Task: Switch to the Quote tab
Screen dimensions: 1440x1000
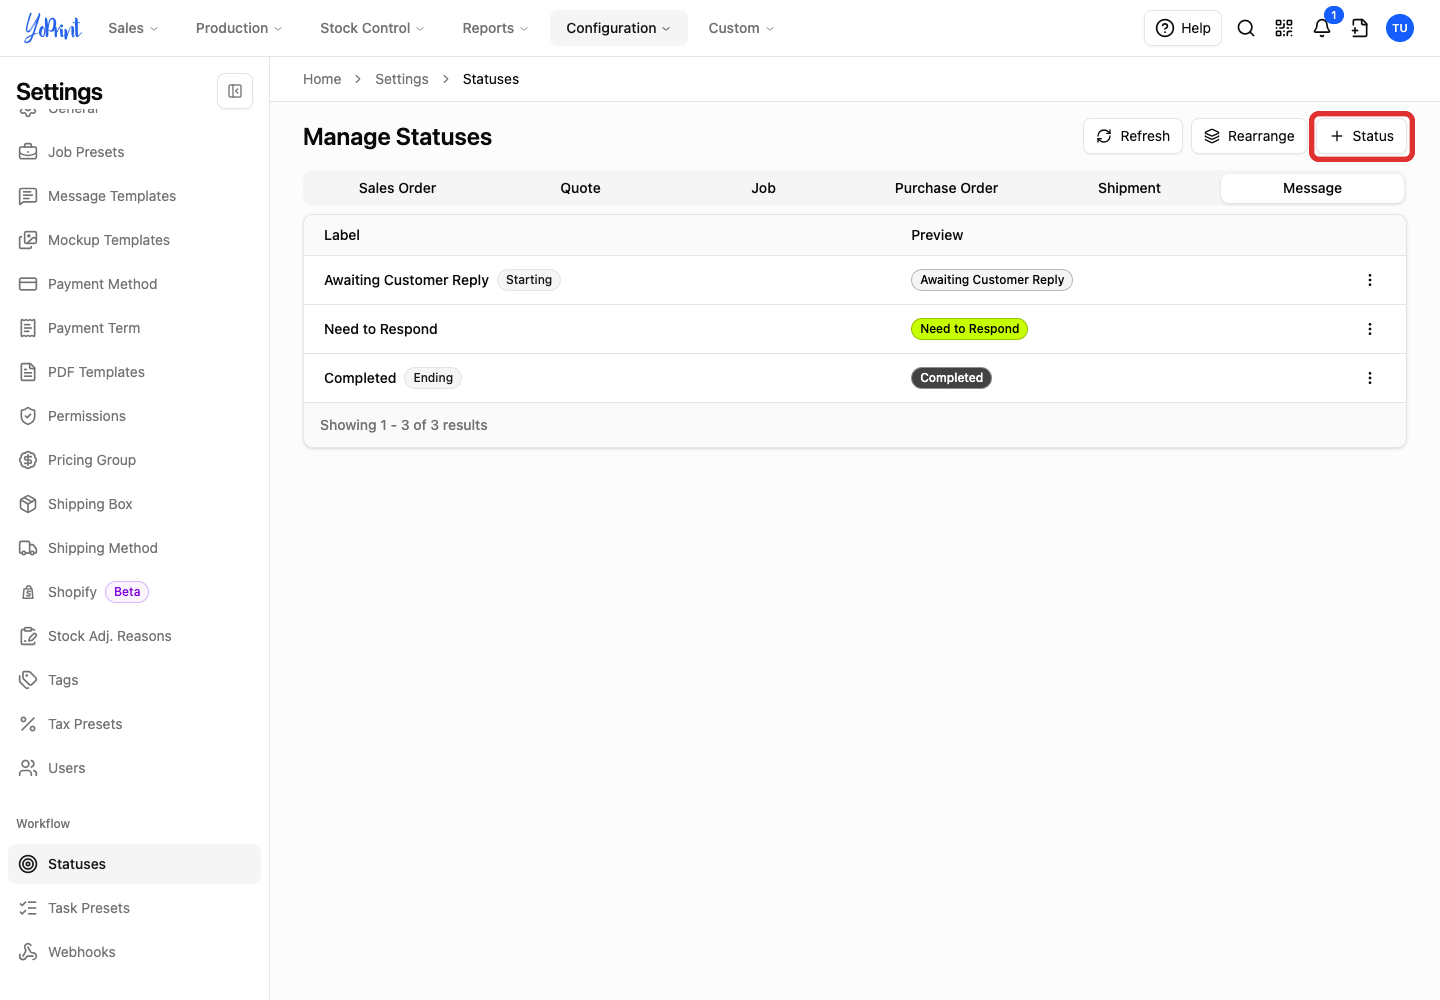Action: (580, 188)
